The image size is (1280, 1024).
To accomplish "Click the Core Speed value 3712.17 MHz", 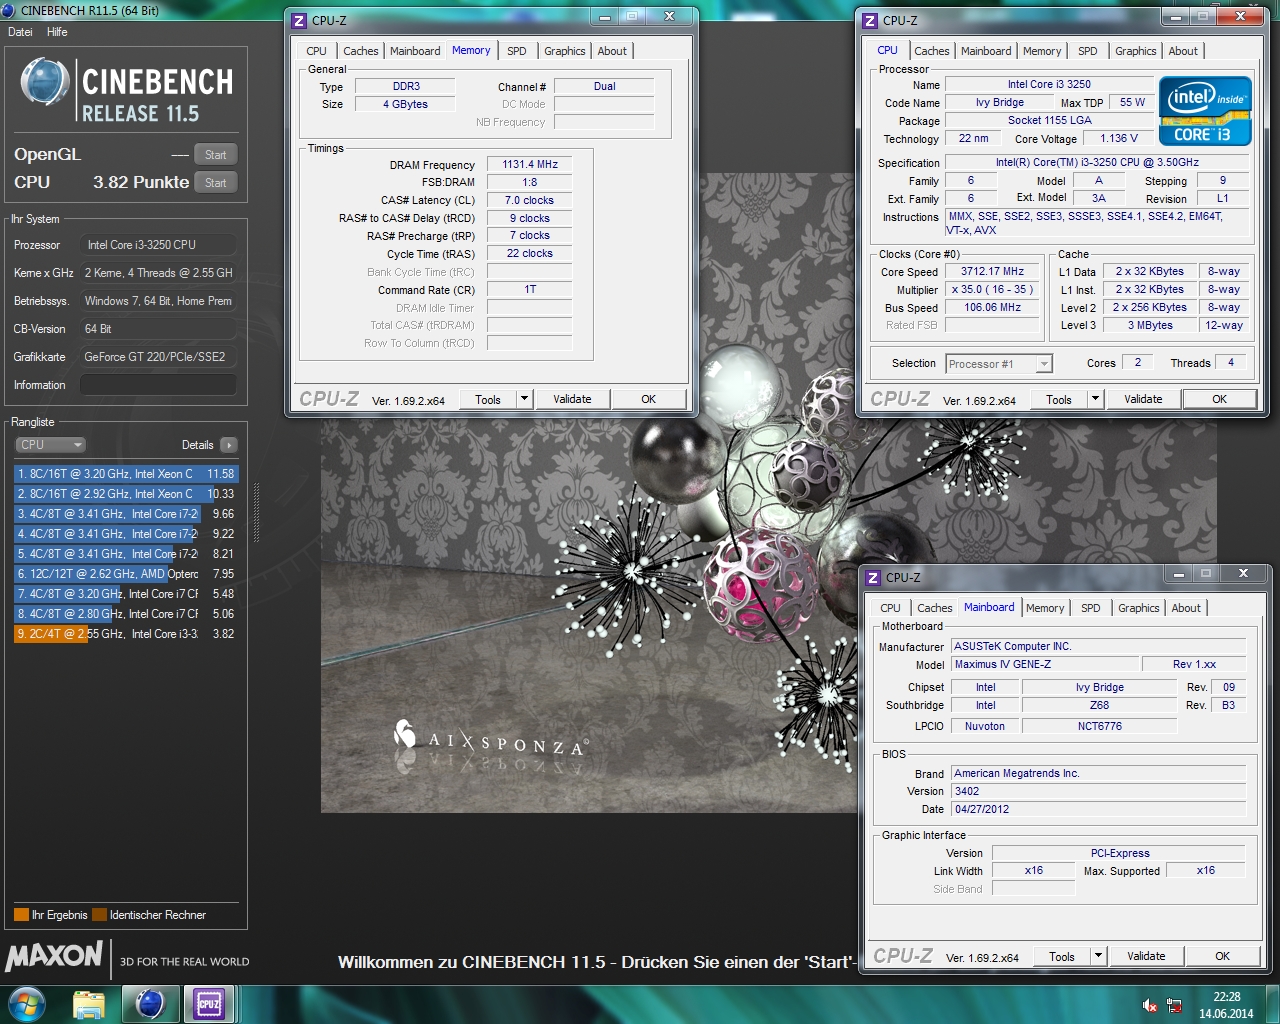I will click(992, 271).
